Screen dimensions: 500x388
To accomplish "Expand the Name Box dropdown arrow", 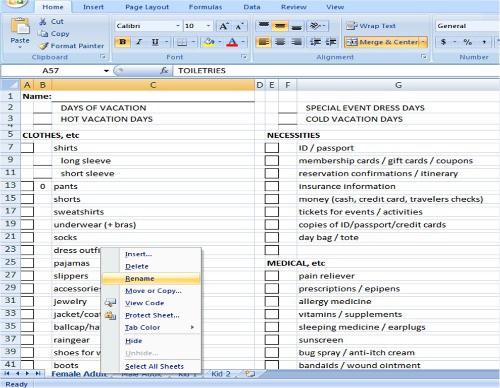I will point(106,71).
